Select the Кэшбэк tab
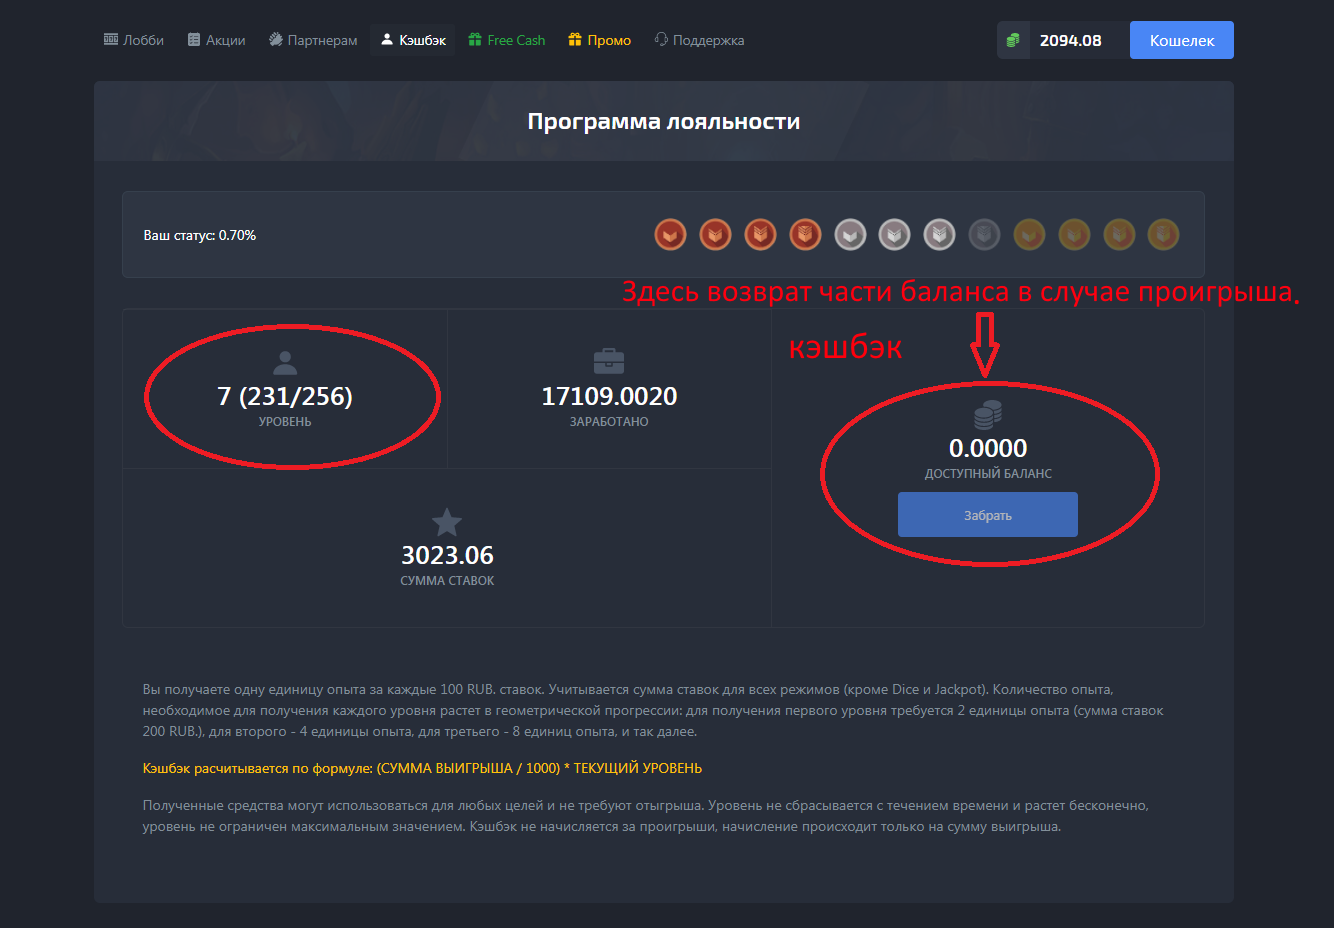1334x928 pixels. click(x=413, y=40)
